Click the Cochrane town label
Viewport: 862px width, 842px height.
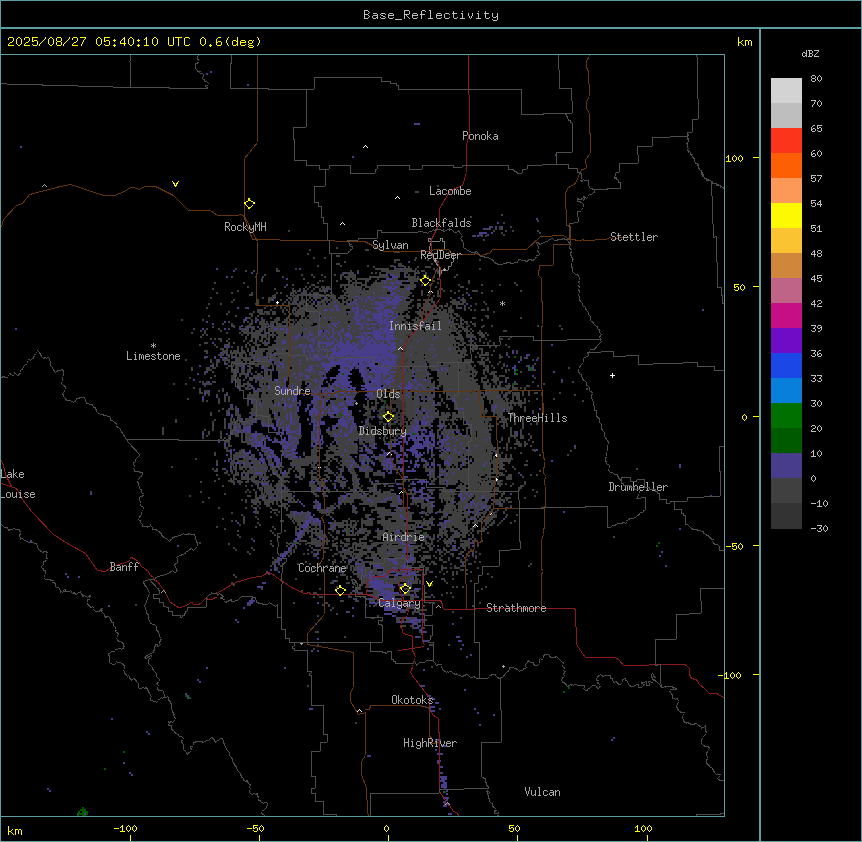pos(322,568)
